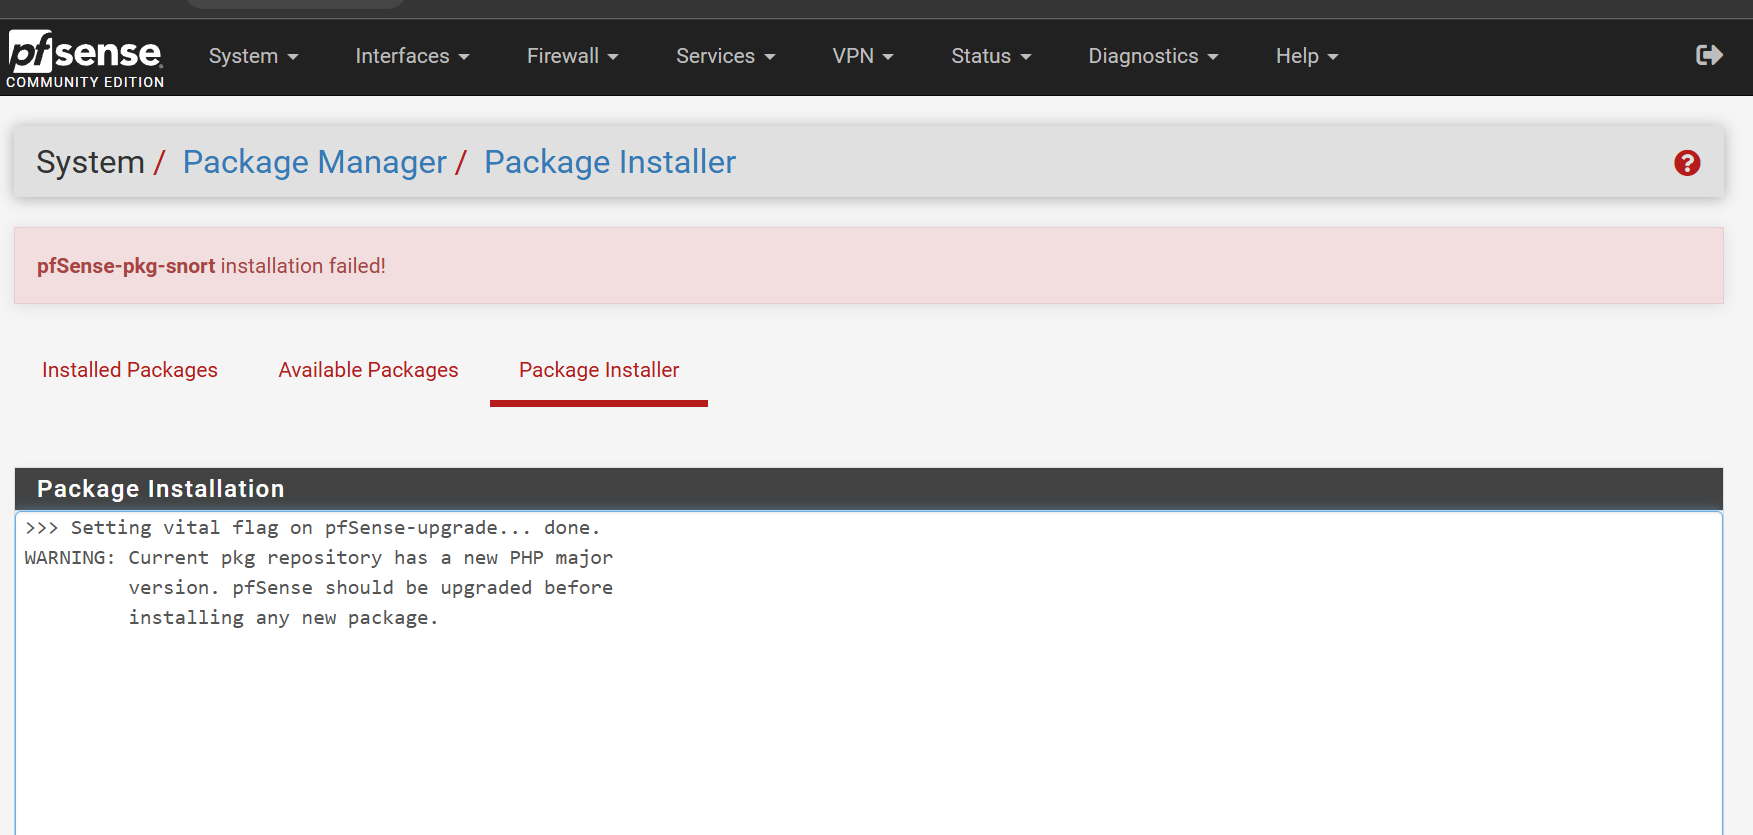Expand the Status menu
The width and height of the screenshot is (1753, 835).
(x=991, y=56)
